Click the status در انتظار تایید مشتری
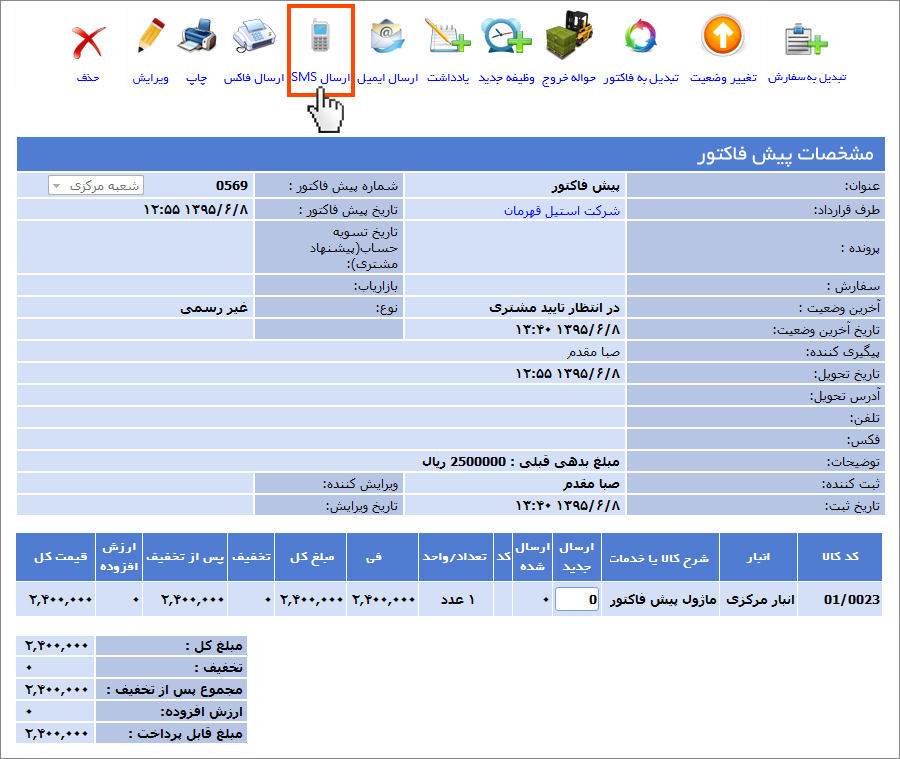Screen dimensions: 900x759 pyautogui.click(x=554, y=308)
